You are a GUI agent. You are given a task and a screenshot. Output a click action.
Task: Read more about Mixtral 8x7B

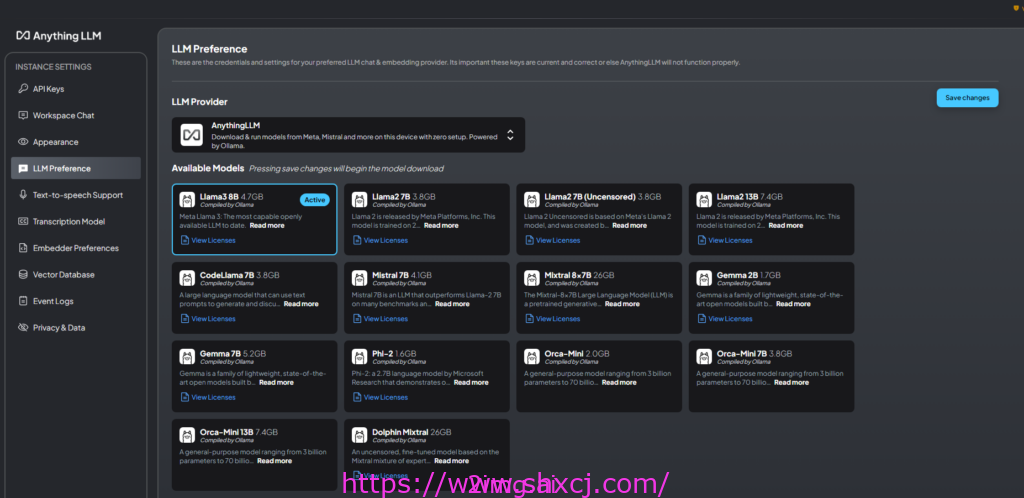622,303
